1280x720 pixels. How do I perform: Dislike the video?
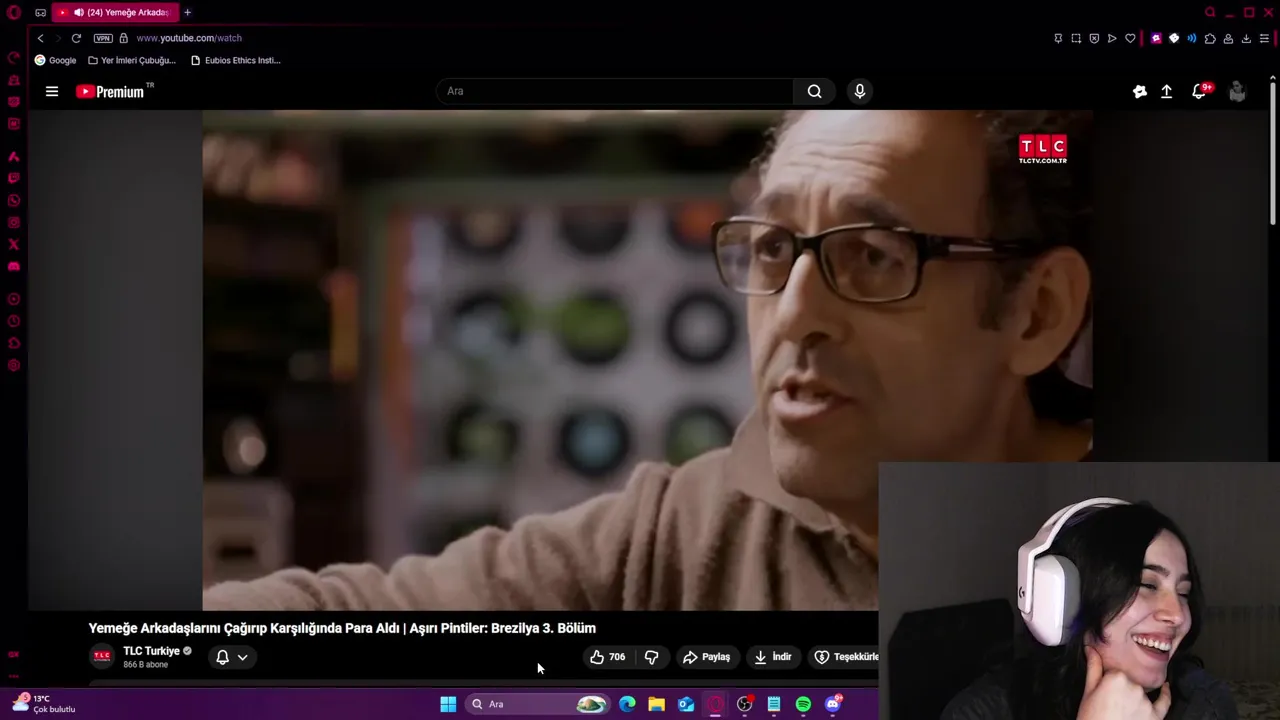(x=651, y=657)
